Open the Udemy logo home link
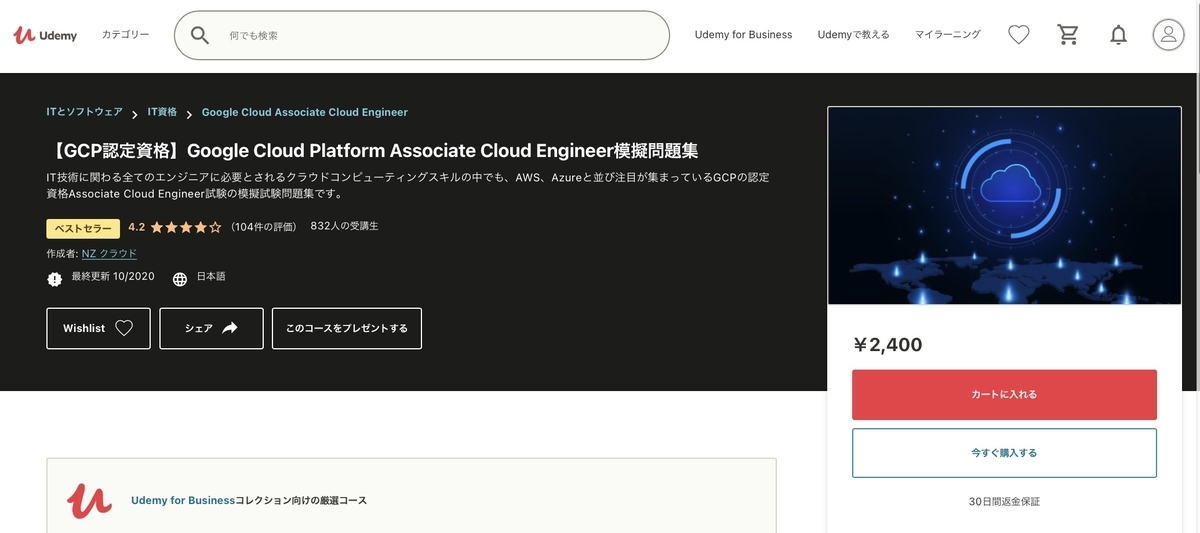This screenshot has width=1200, height=533. pyautogui.click(x=45, y=35)
